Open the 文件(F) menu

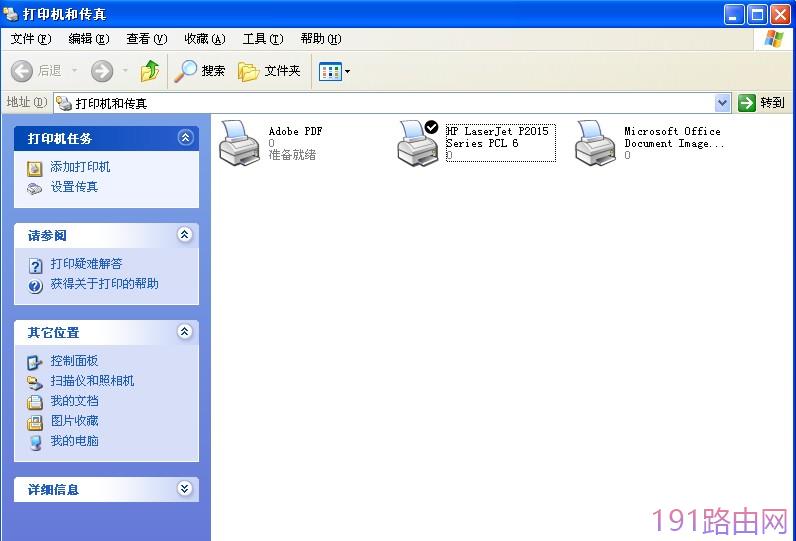(31, 39)
